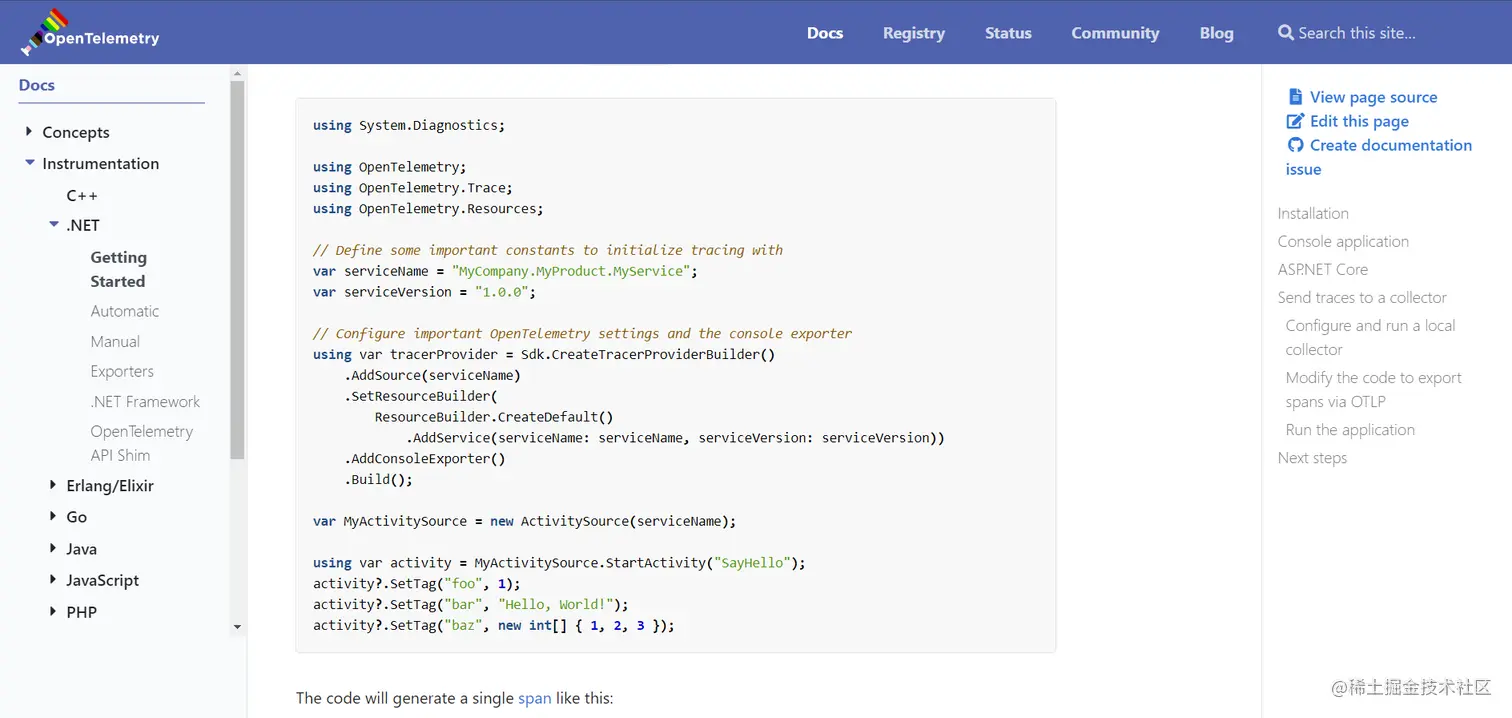Expand the Erlang/Elixir tree node
The width and height of the screenshot is (1512, 718).
(x=53, y=485)
